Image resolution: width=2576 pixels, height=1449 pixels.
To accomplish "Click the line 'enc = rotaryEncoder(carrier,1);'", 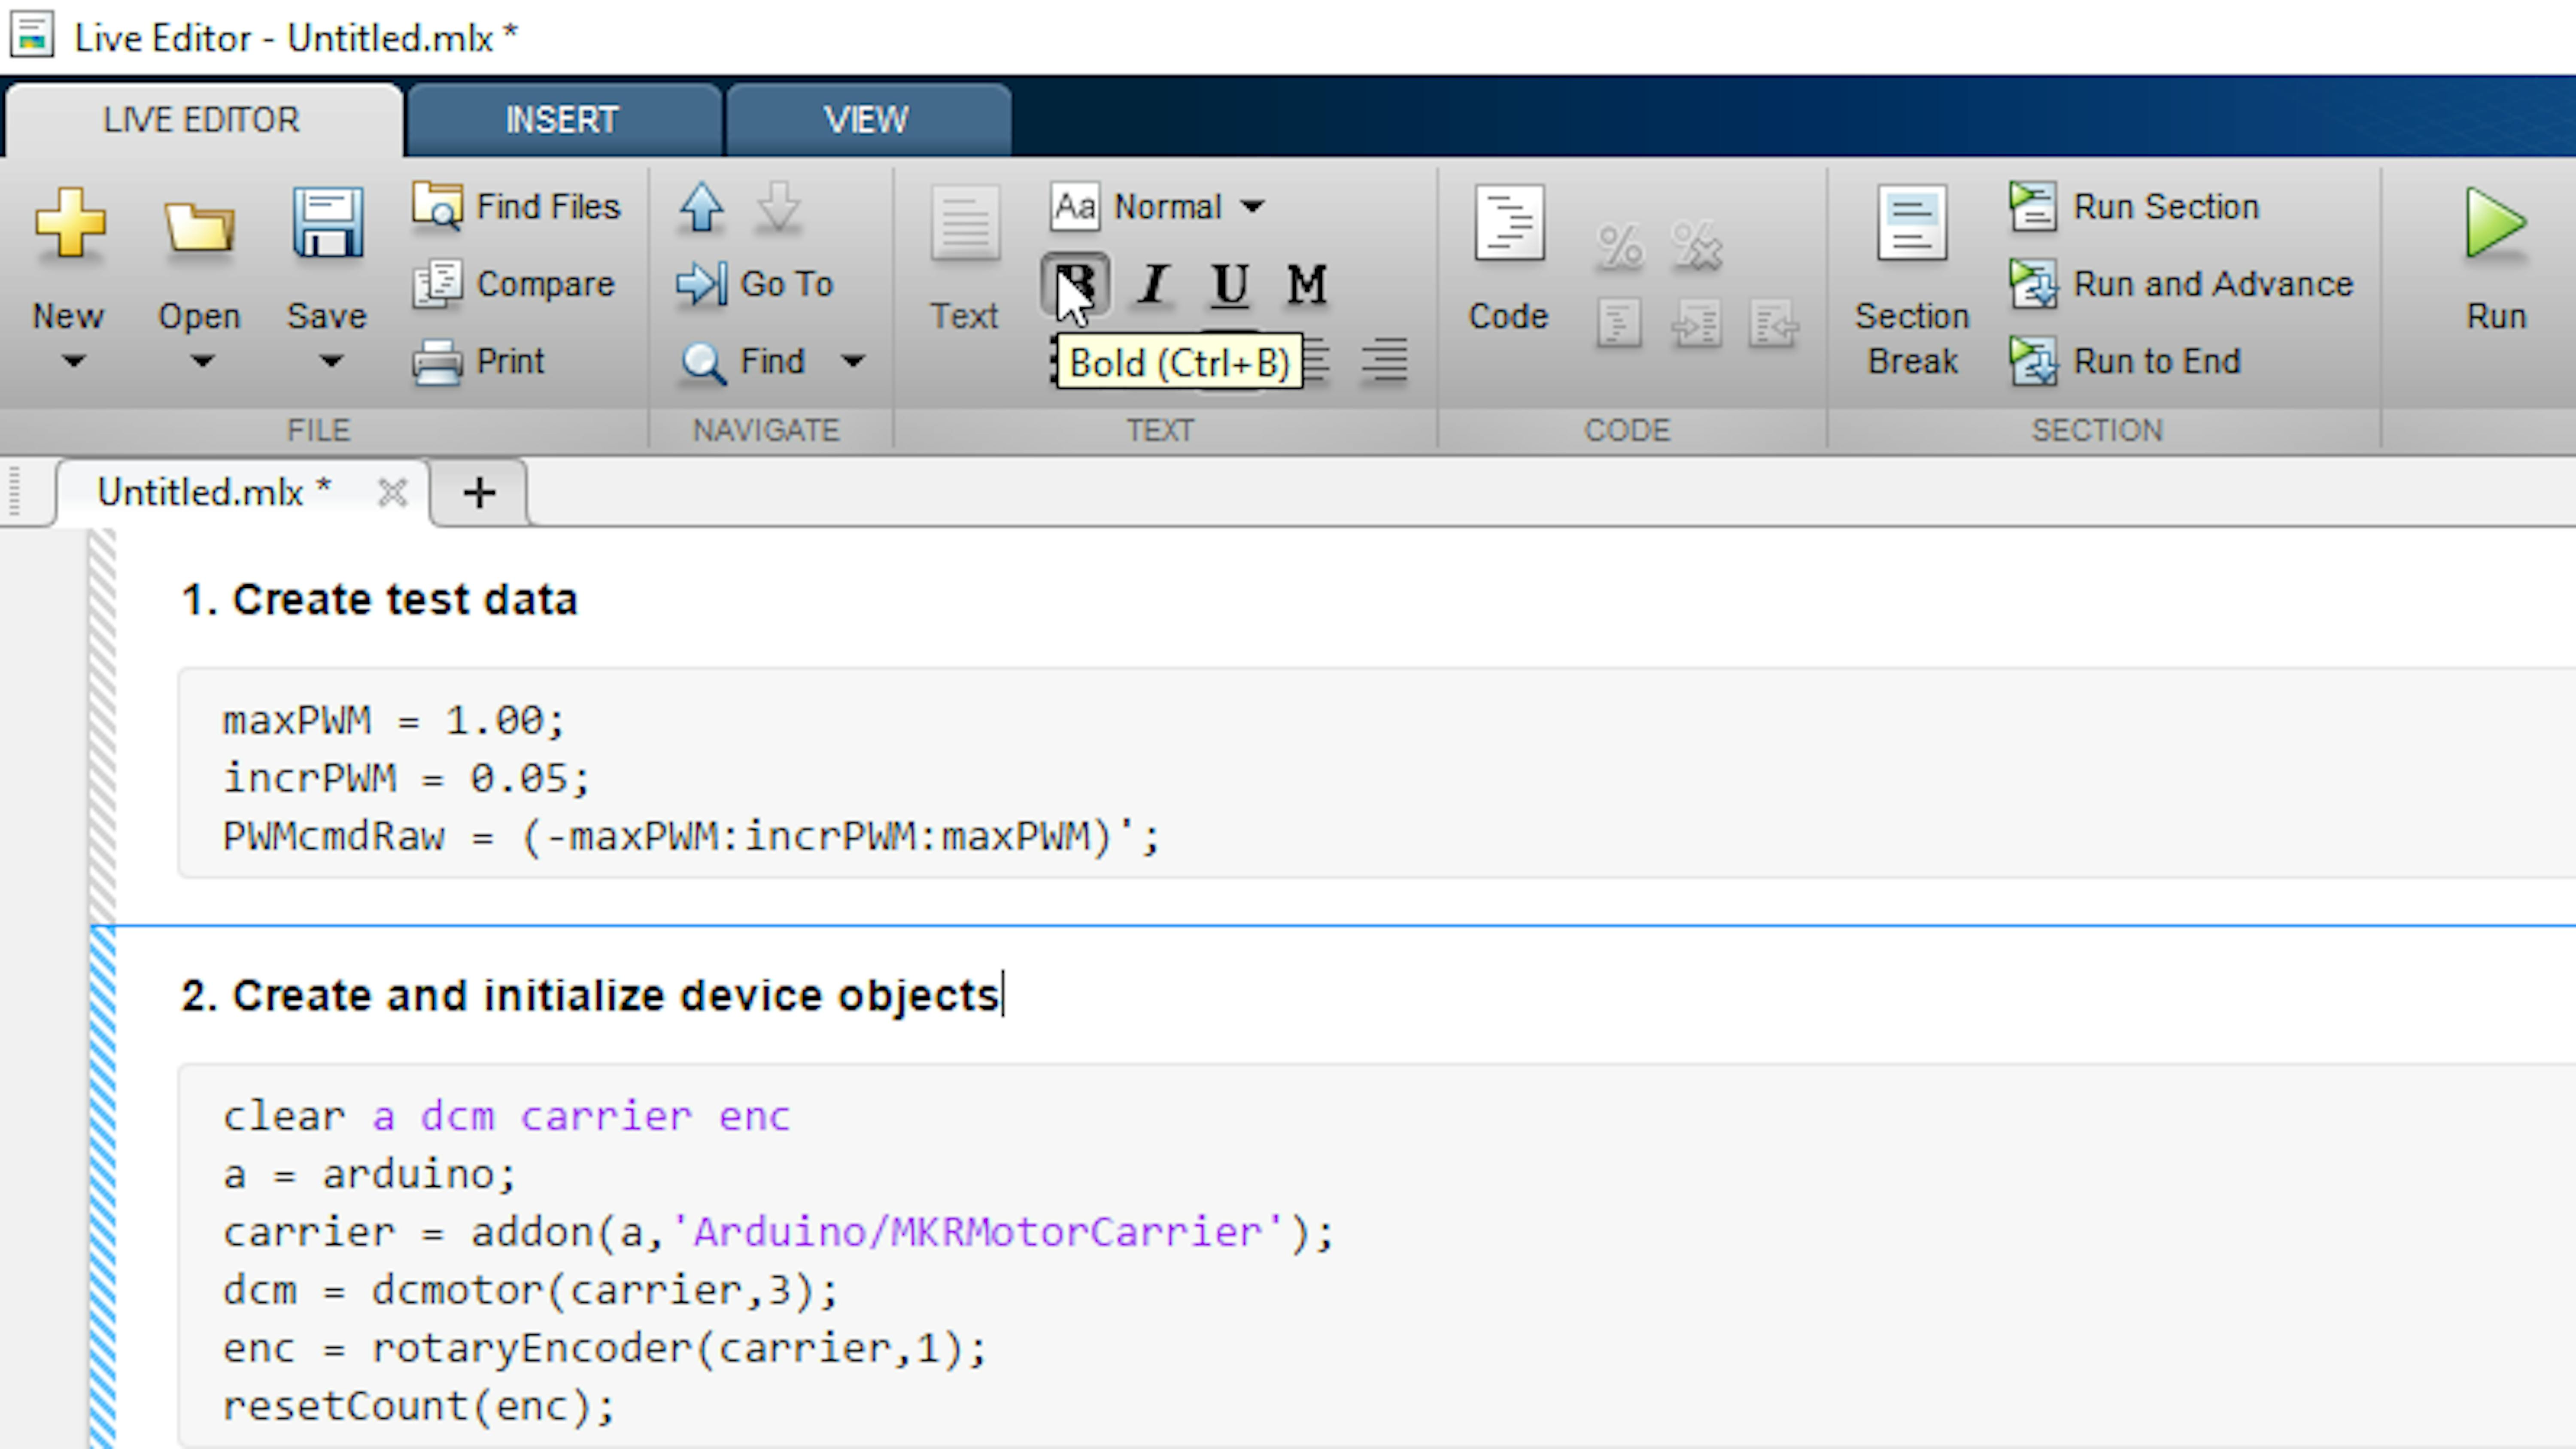I will [x=604, y=1348].
